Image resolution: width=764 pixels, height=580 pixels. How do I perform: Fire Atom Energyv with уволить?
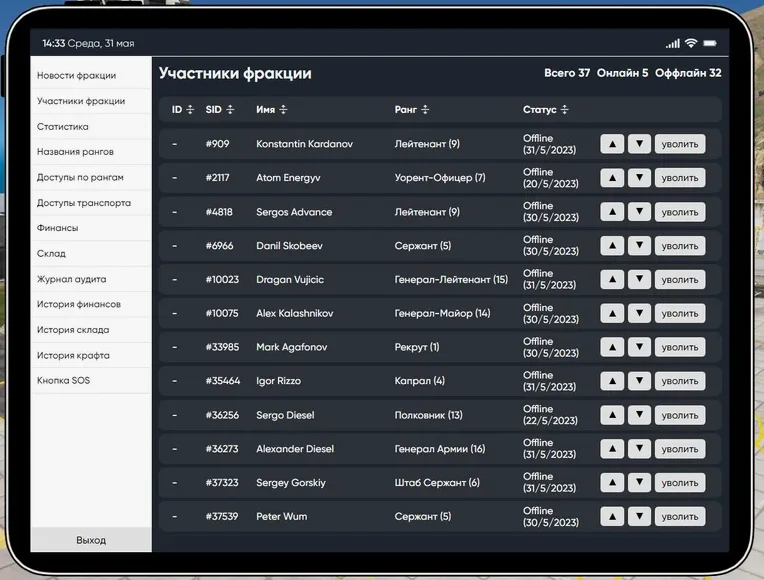(680, 178)
